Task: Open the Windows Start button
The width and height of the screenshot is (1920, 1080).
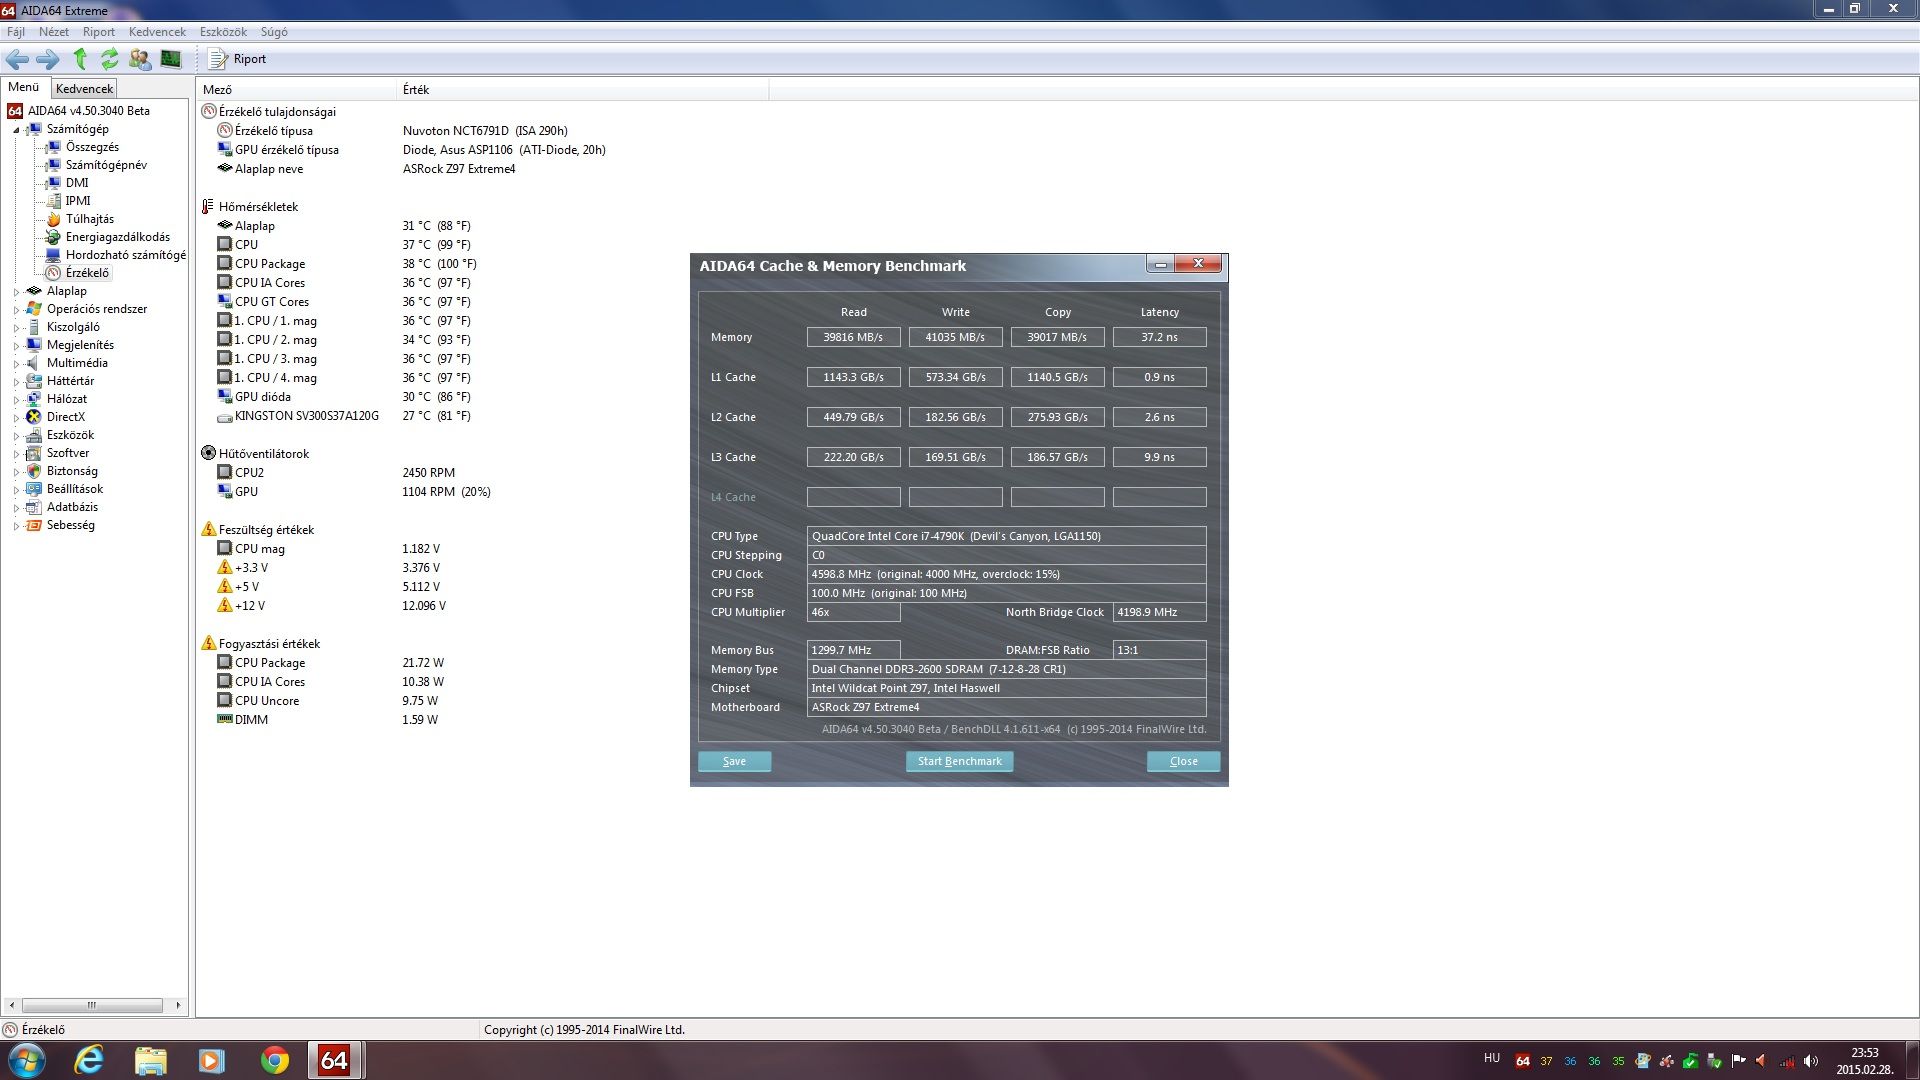Action: [27, 1060]
